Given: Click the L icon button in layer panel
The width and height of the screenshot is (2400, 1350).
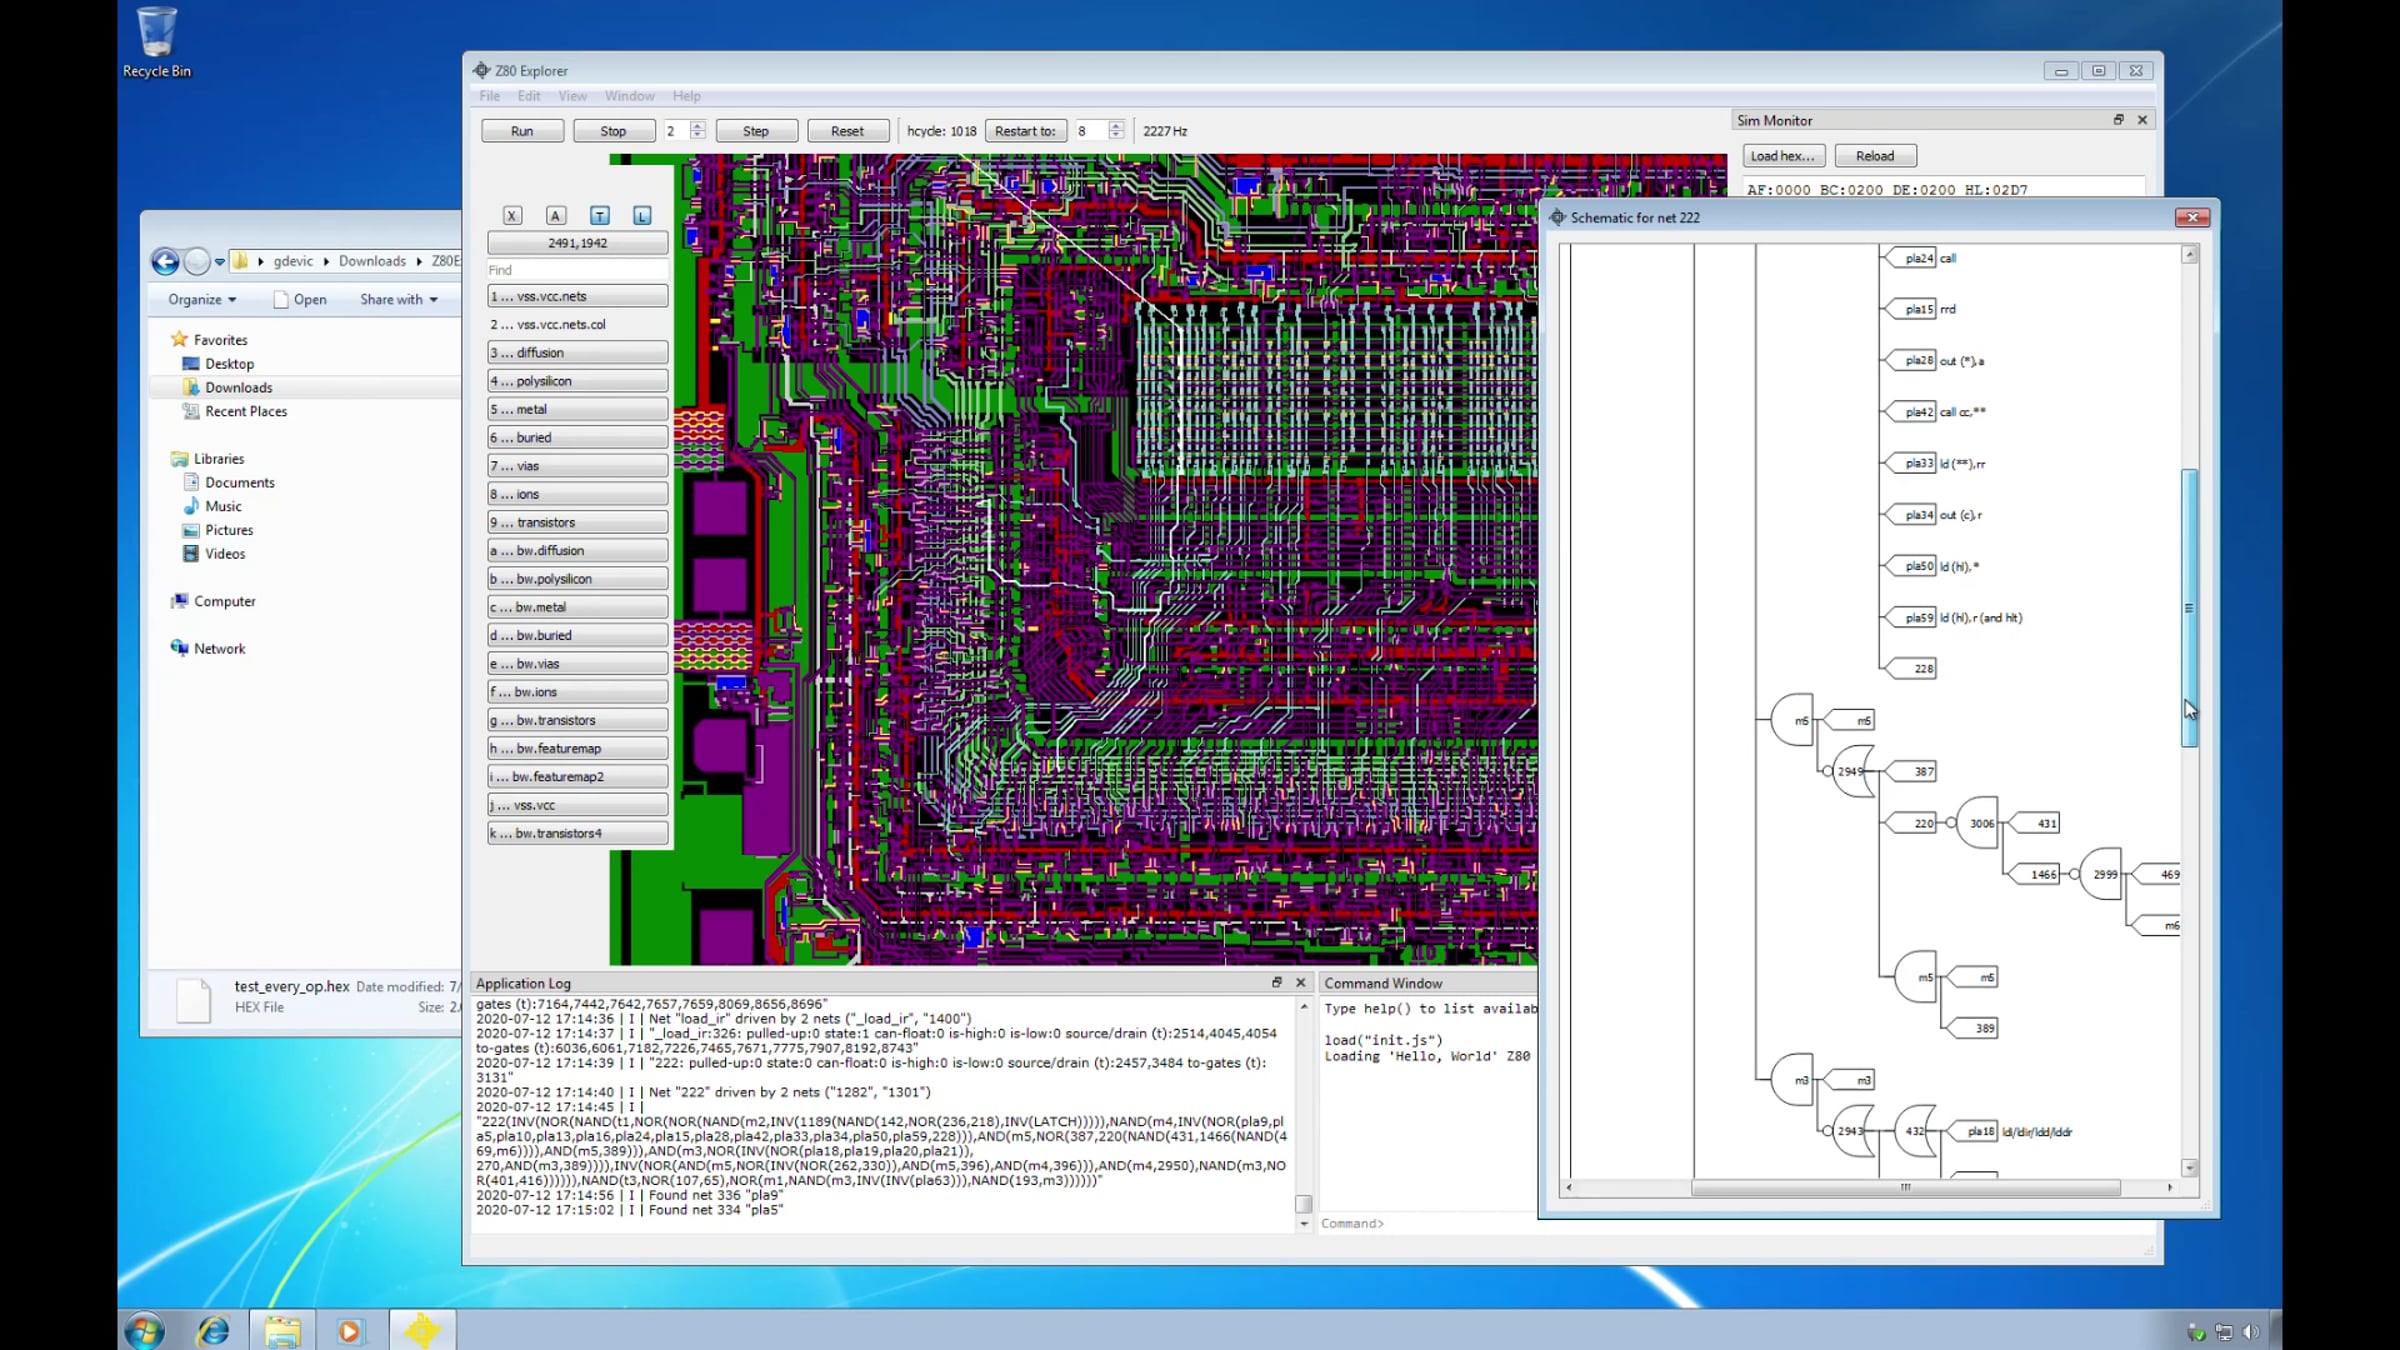Looking at the screenshot, I should (x=642, y=215).
